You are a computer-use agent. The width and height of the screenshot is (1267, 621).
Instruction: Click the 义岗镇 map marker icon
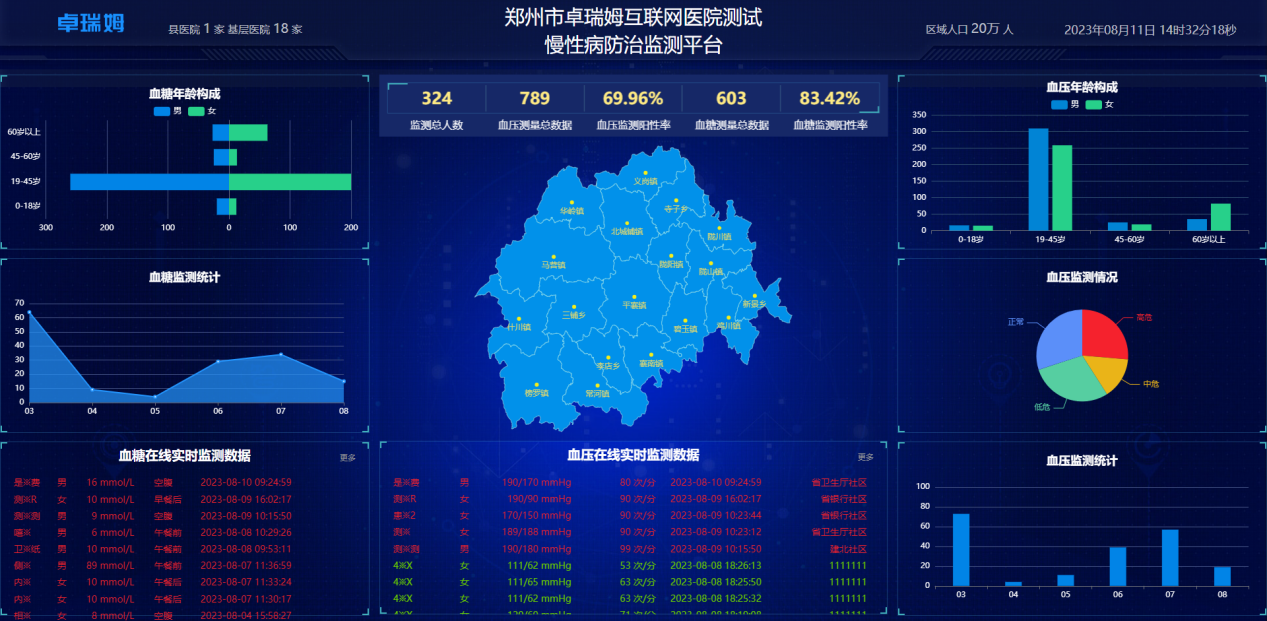[x=647, y=171]
